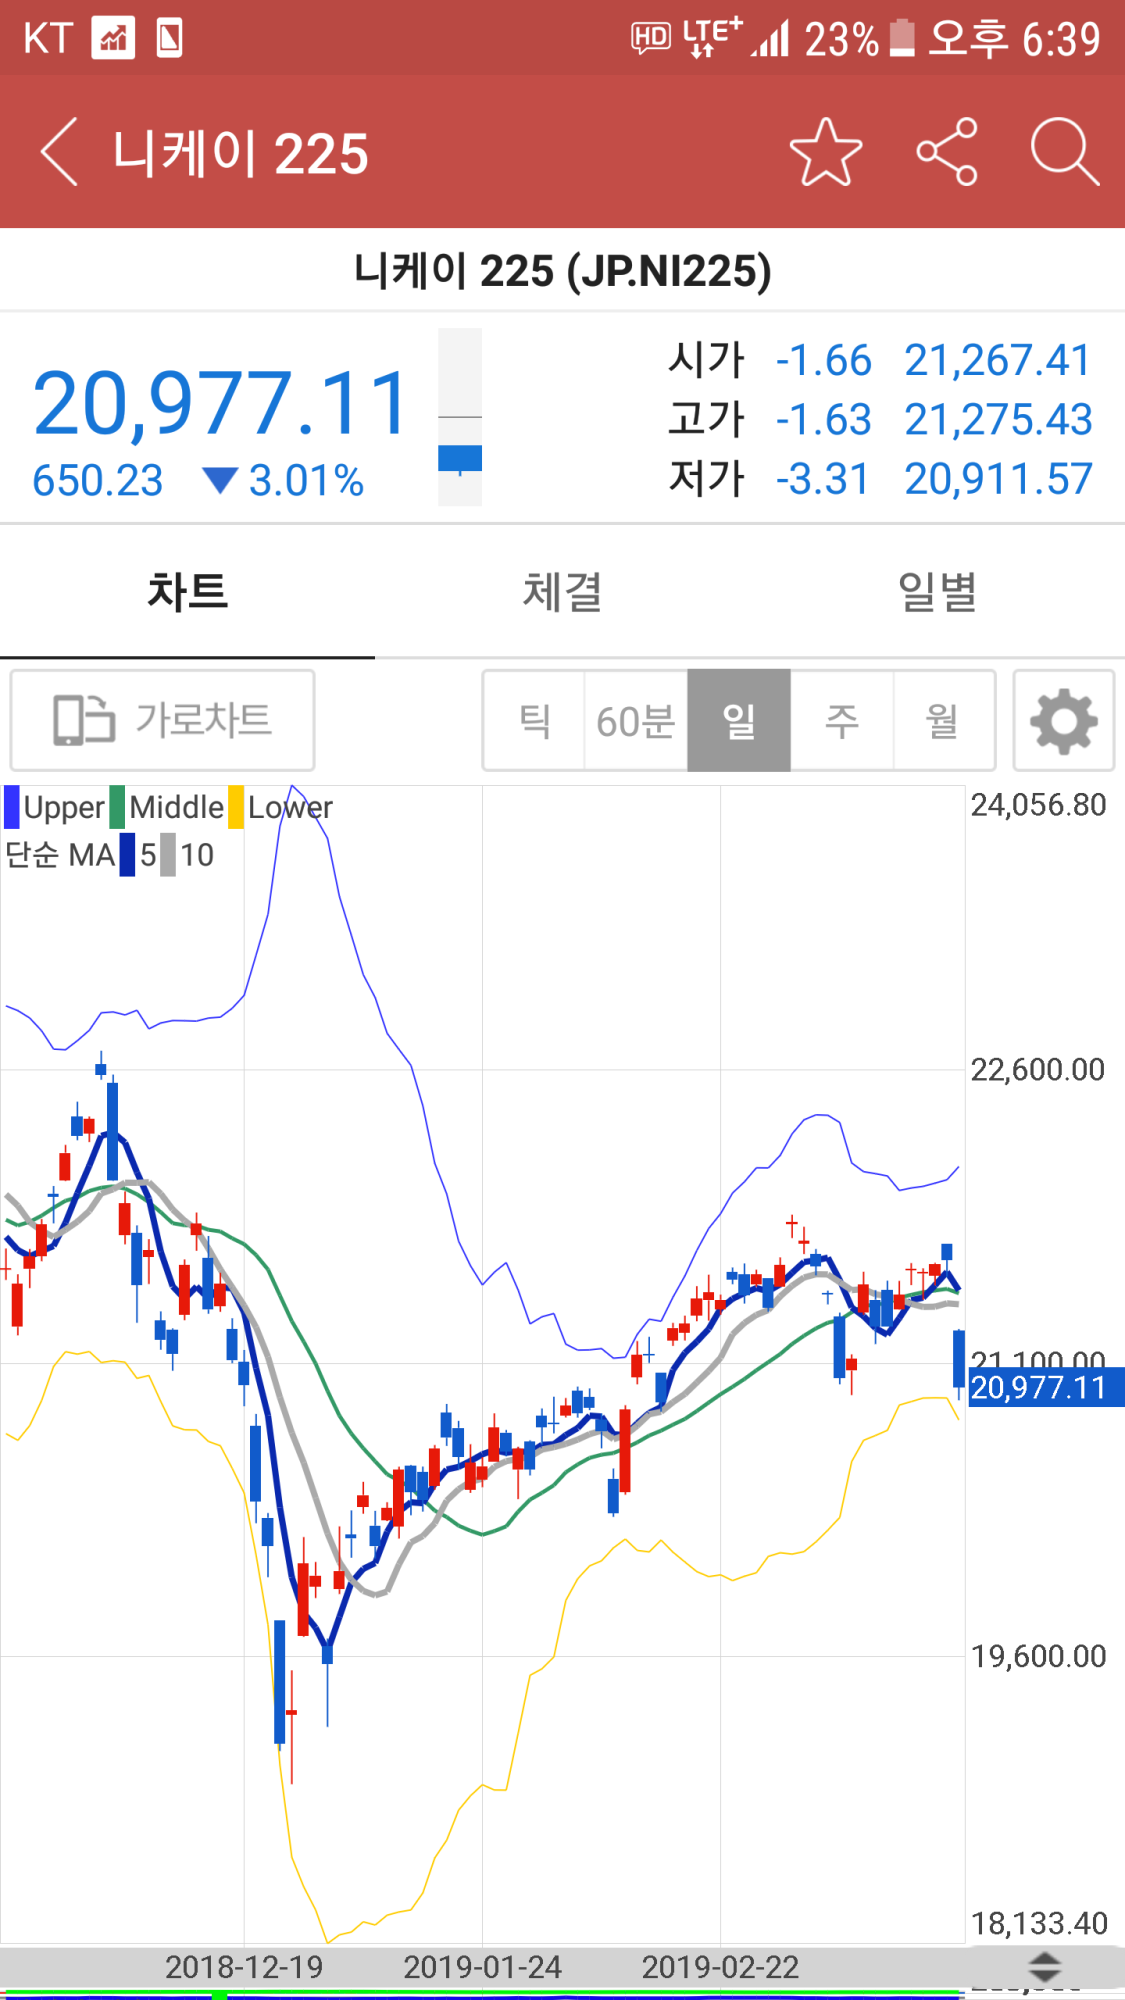The width and height of the screenshot is (1125, 2000).
Task: Open search with magnifier icon
Action: [x=1064, y=153]
